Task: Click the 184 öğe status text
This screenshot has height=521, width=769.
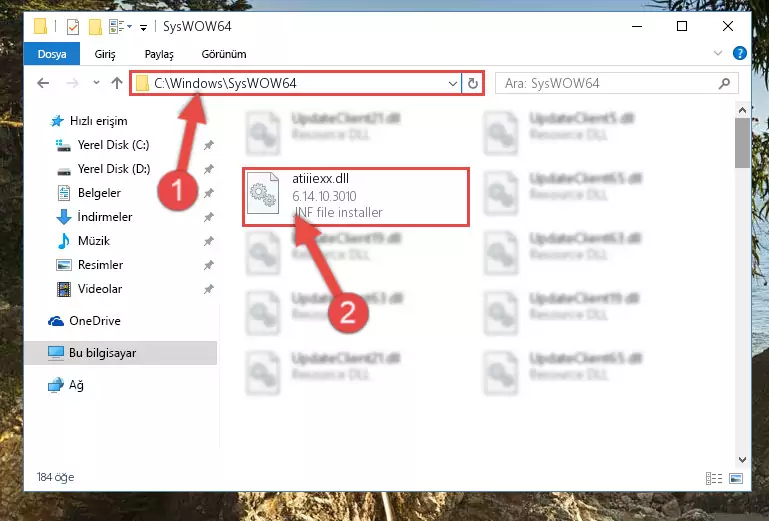Action: (55, 477)
